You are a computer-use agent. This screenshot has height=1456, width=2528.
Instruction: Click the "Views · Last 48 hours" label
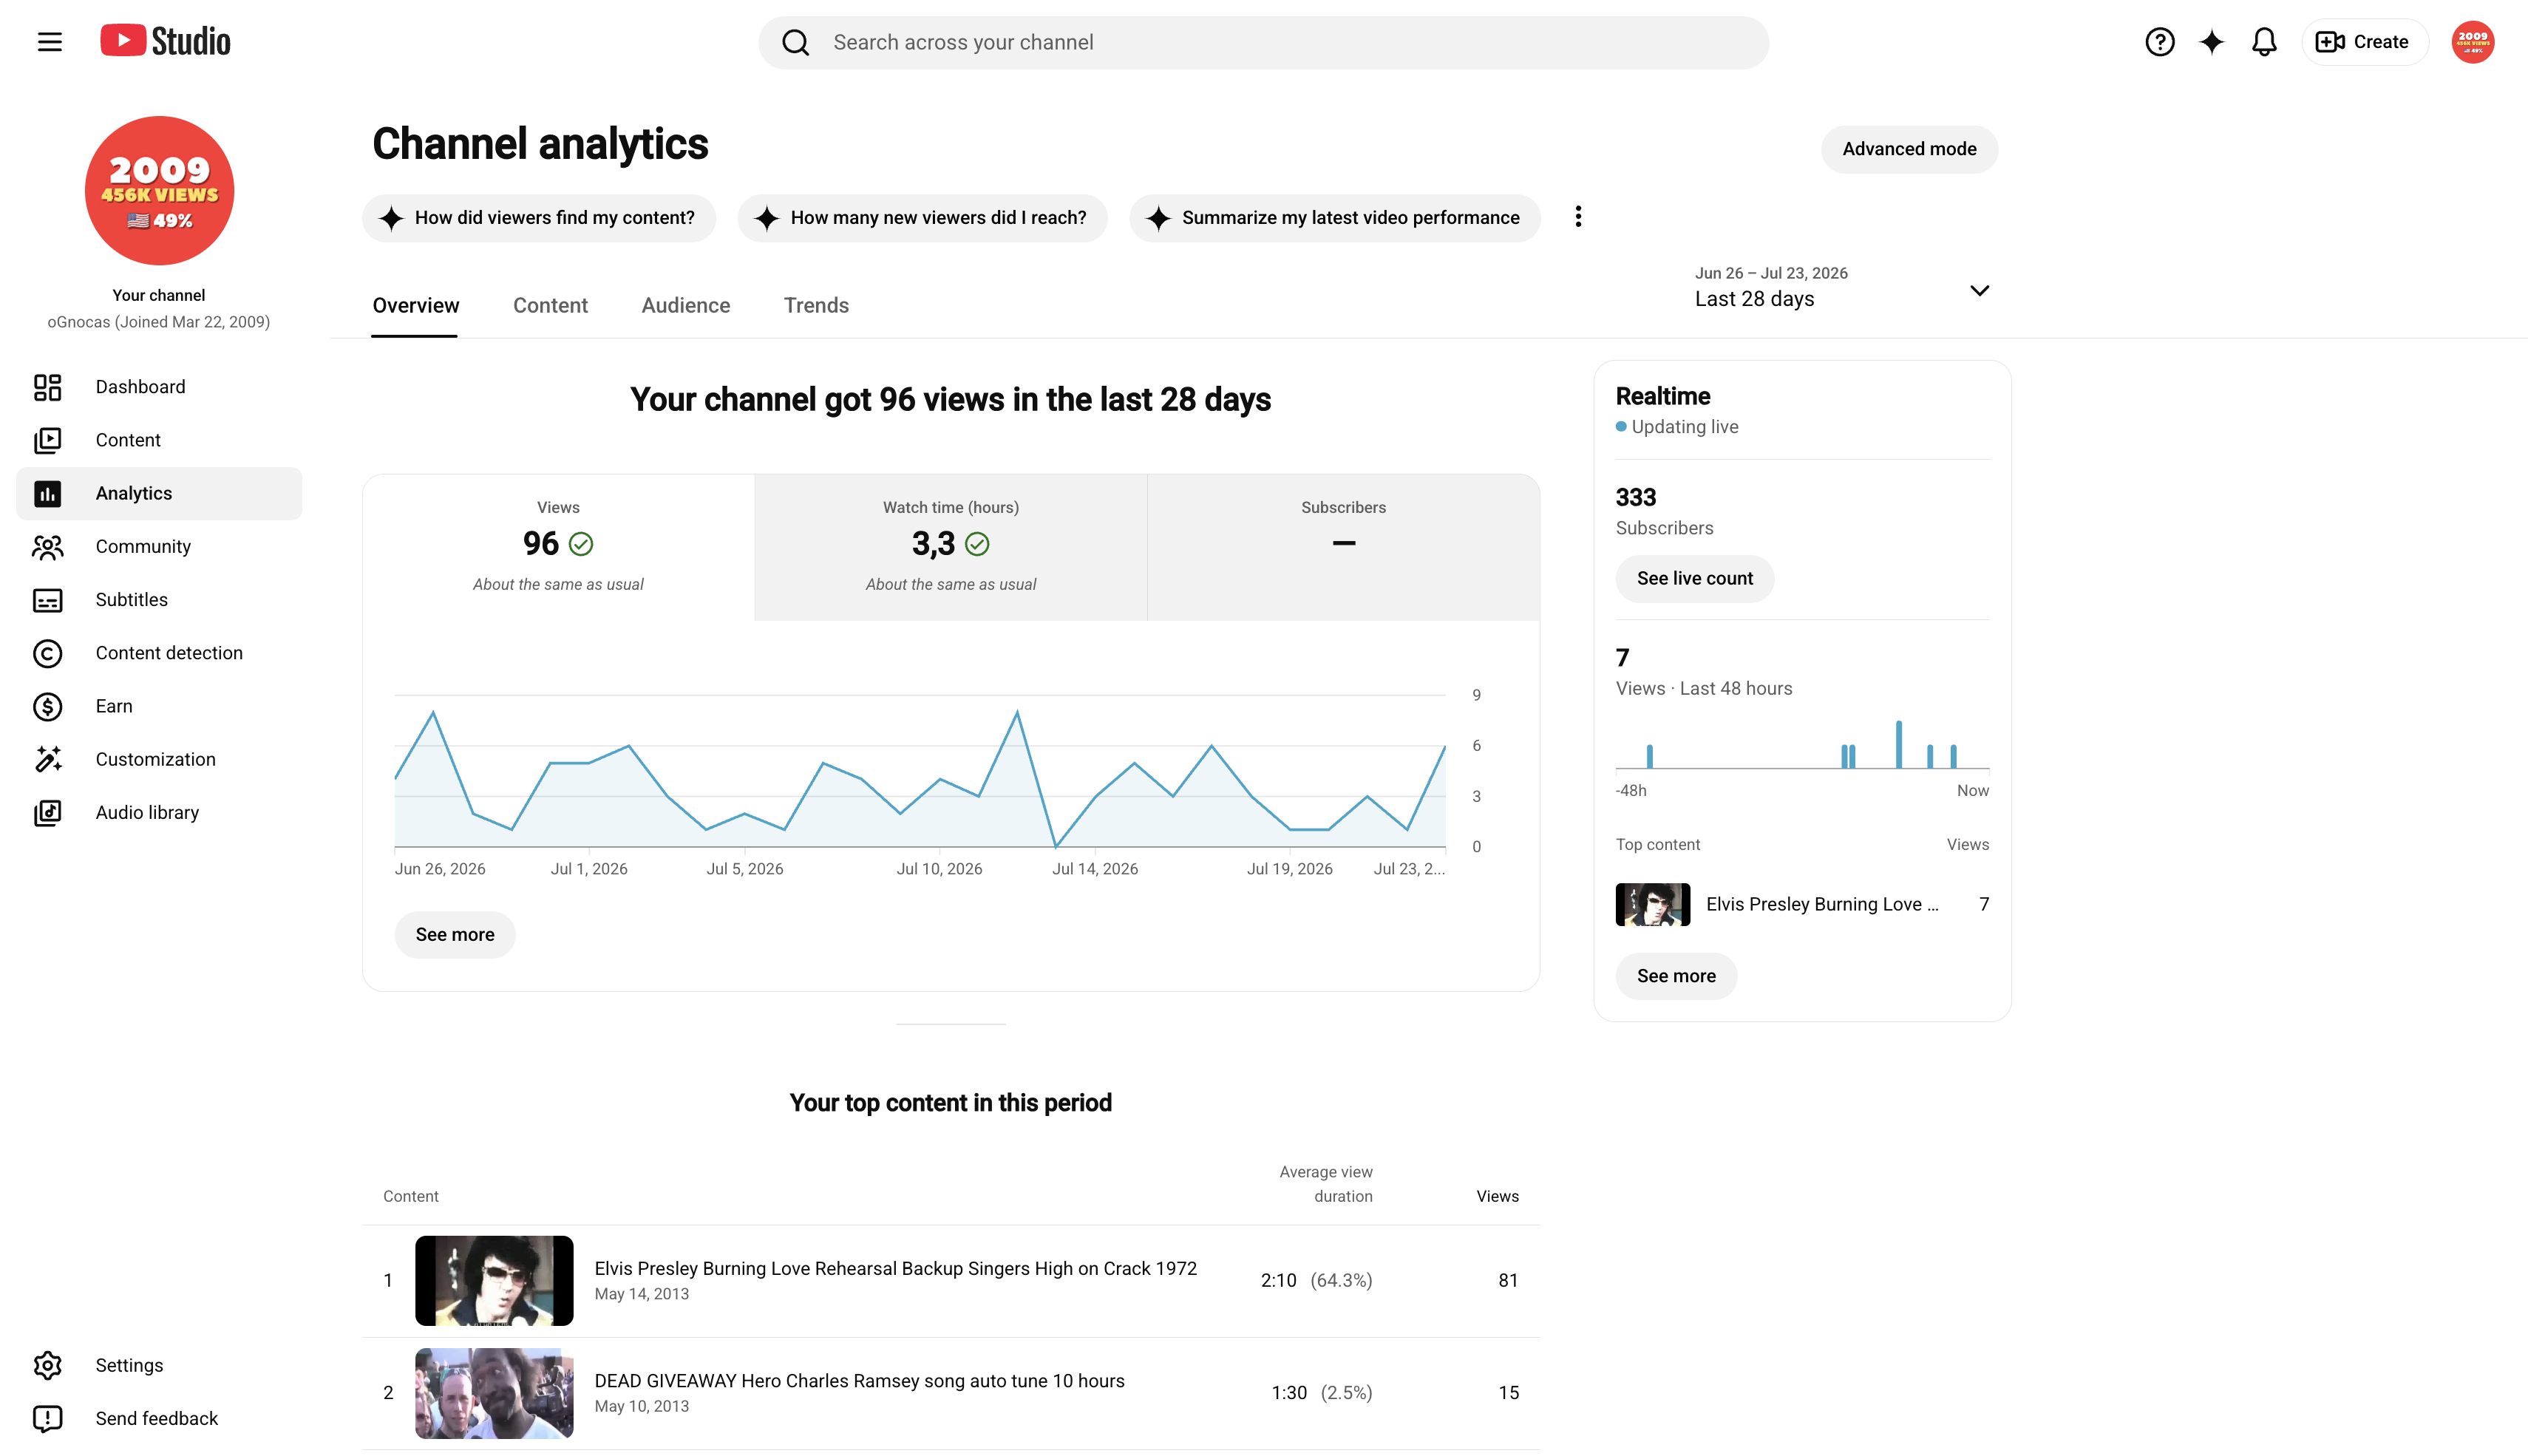(1703, 689)
